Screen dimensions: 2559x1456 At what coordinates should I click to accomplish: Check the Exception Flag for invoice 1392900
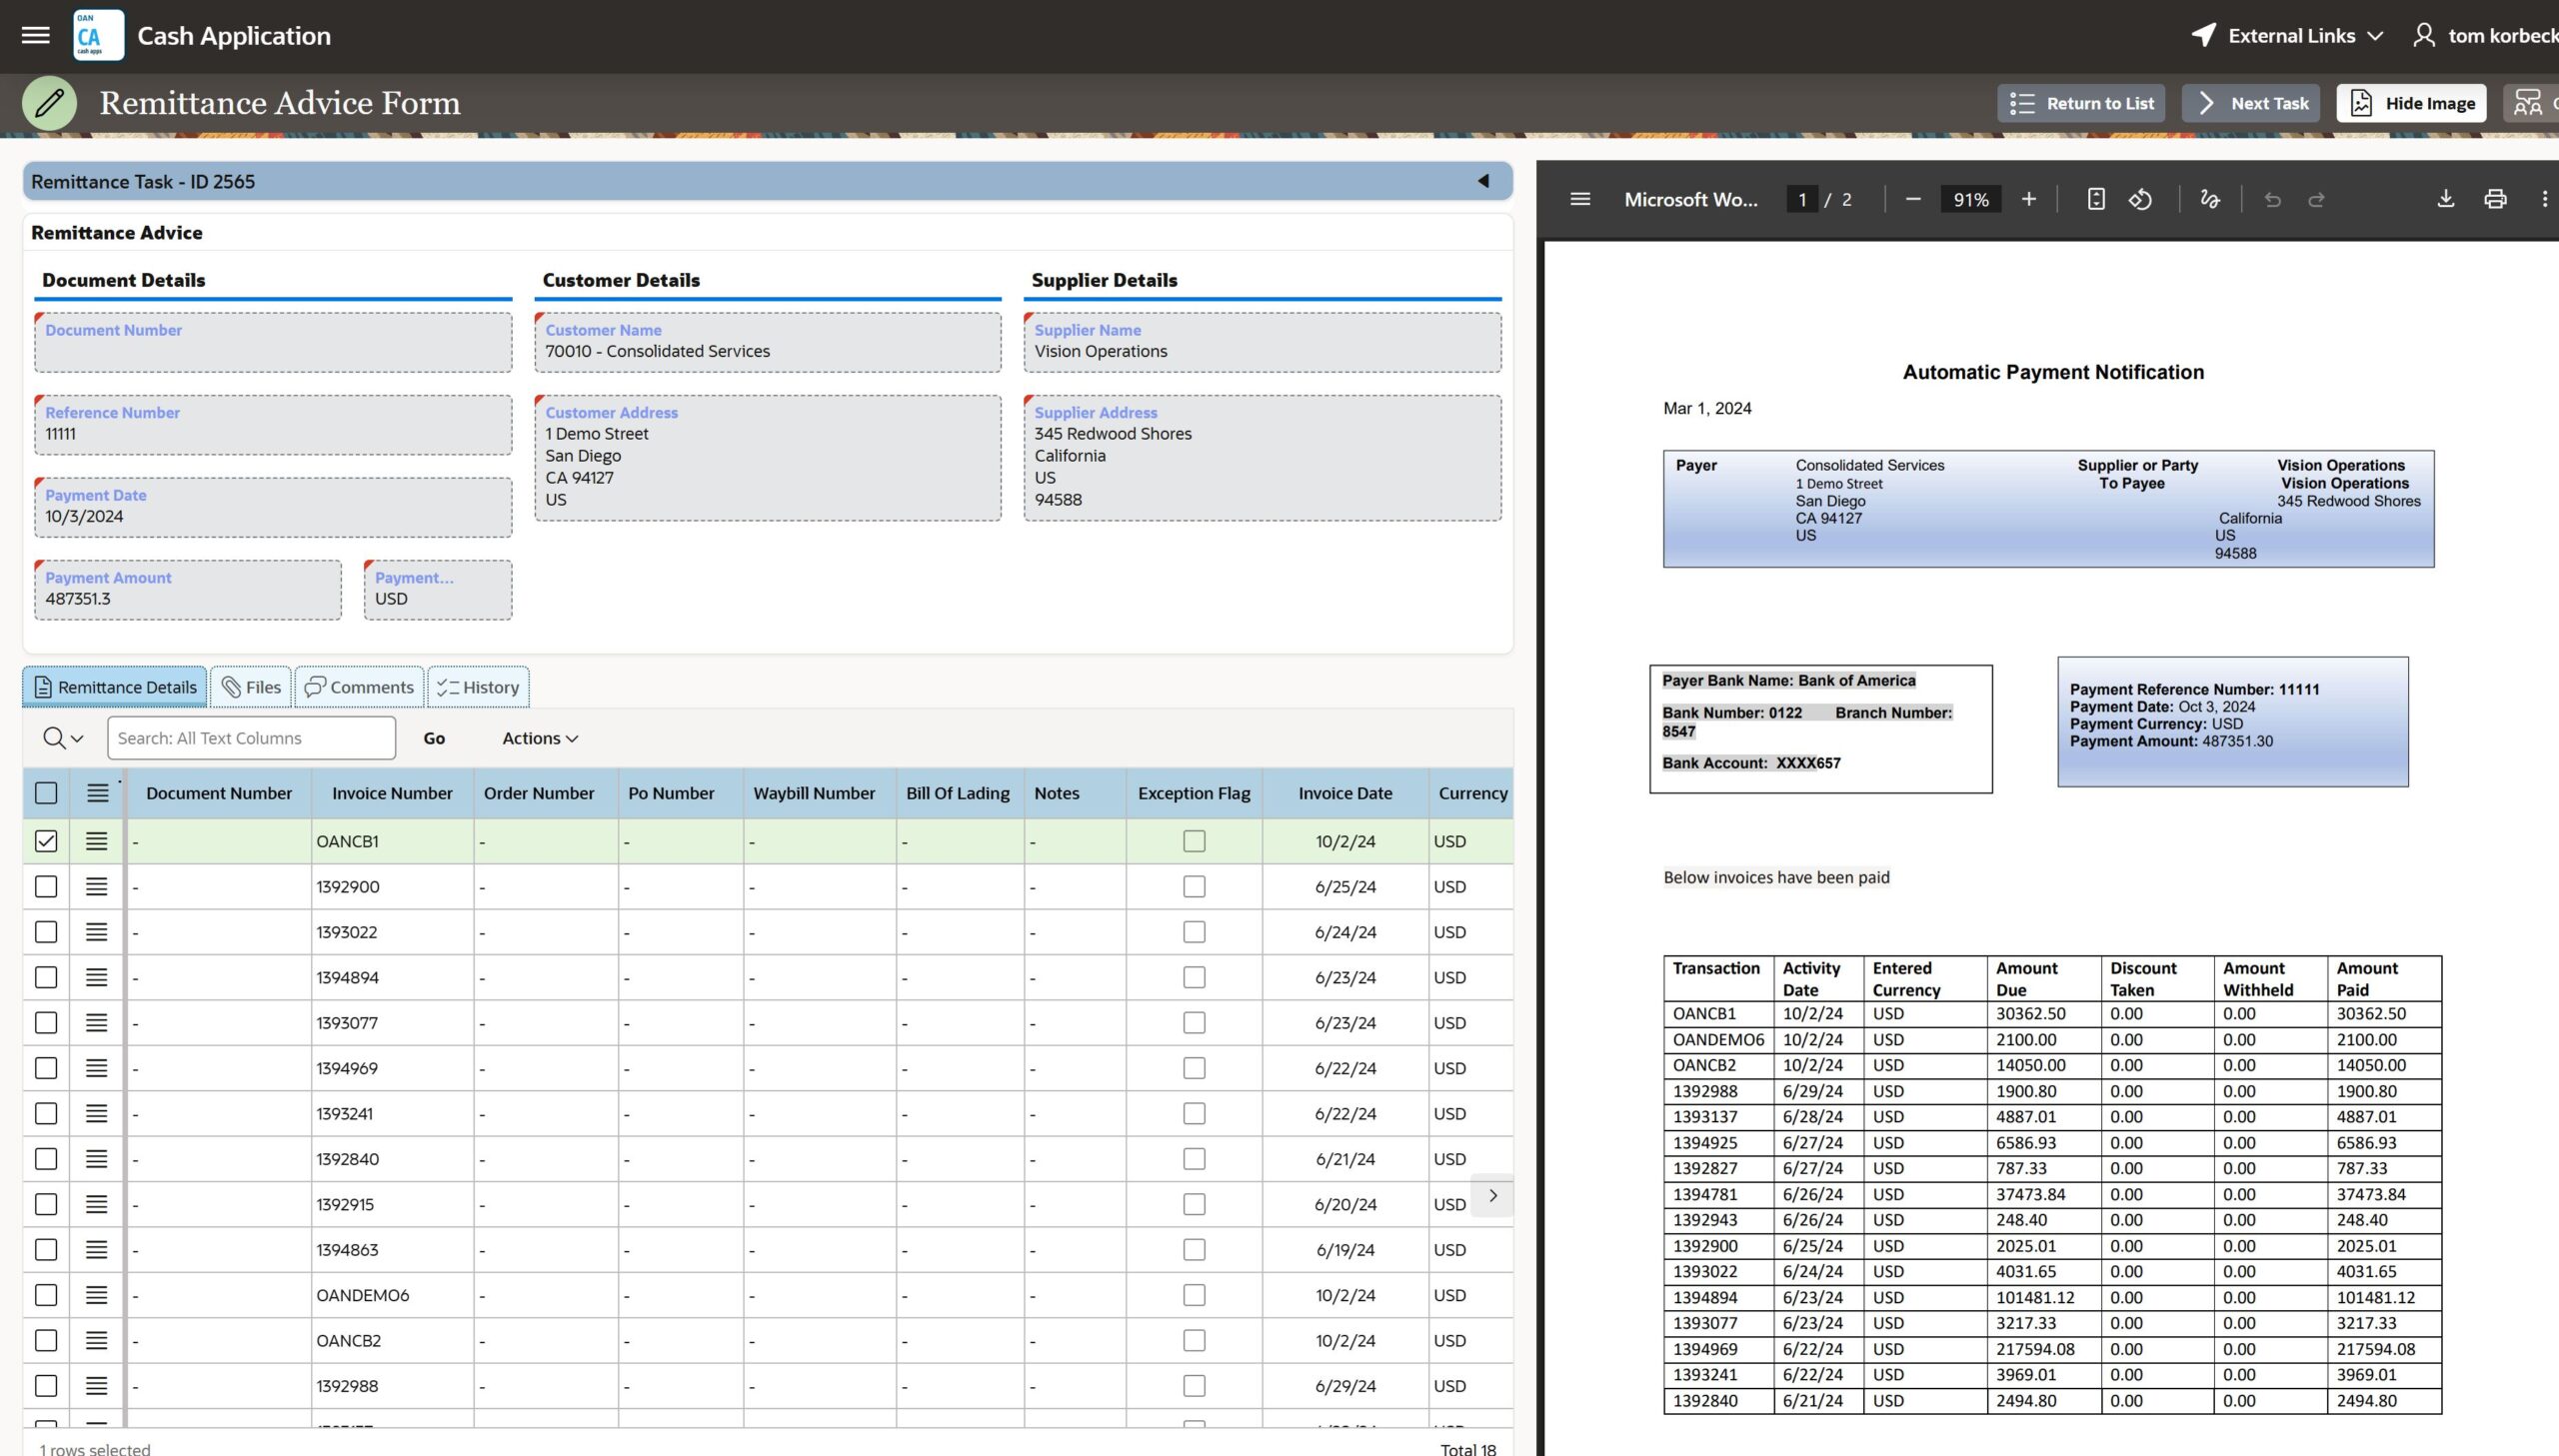(x=1194, y=887)
